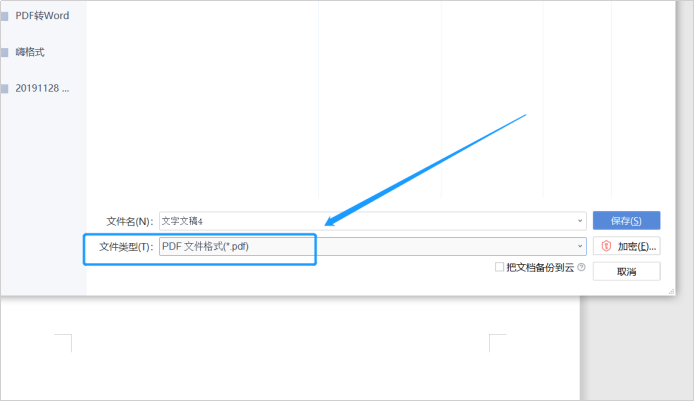
Task: Expand the file name dropdown arrow
Action: coord(580,221)
